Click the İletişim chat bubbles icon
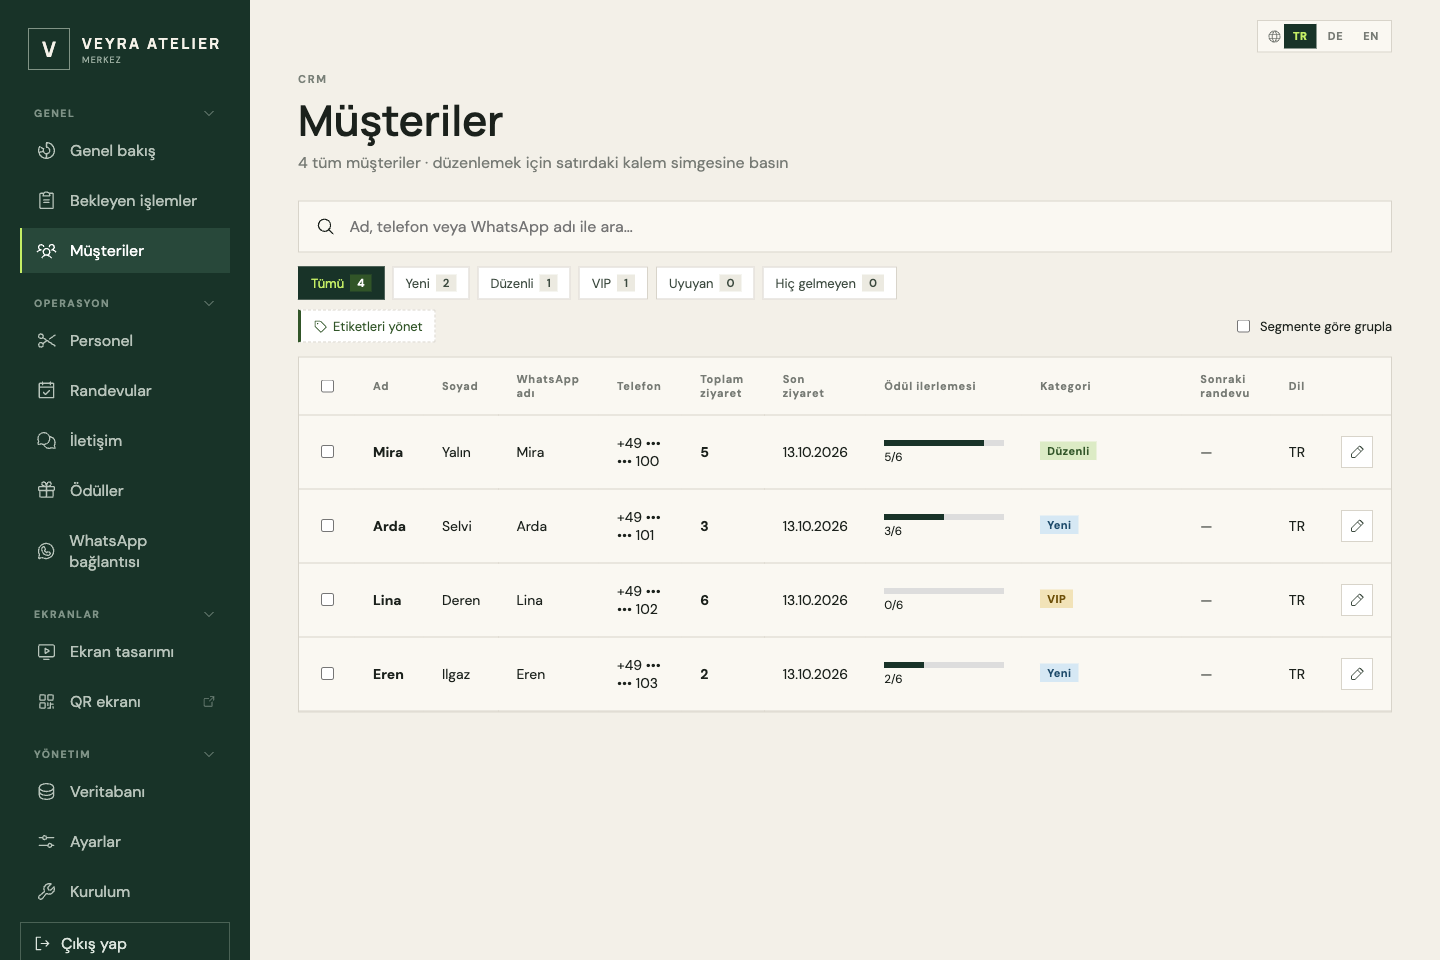The height and width of the screenshot is (960, 1440). (x=46, y=441)
